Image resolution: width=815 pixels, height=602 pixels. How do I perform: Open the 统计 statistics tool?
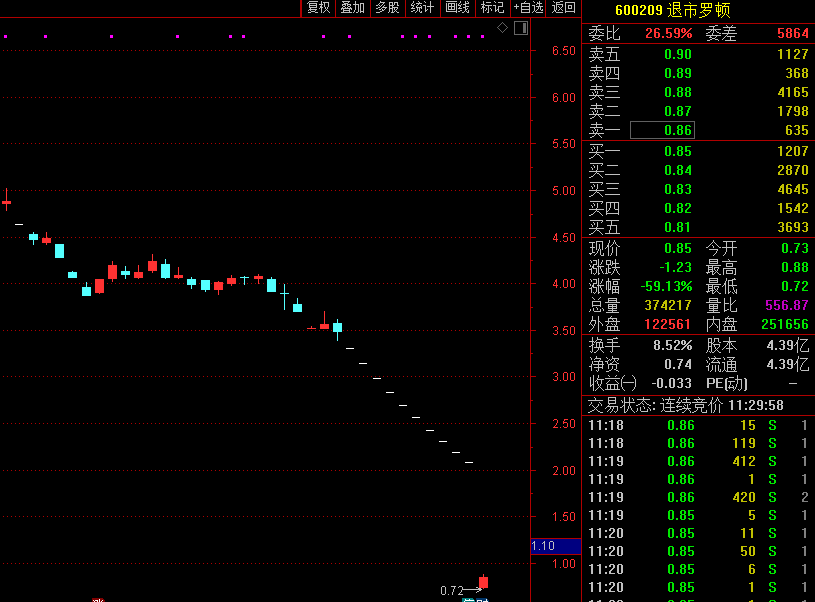coord(422,8)
